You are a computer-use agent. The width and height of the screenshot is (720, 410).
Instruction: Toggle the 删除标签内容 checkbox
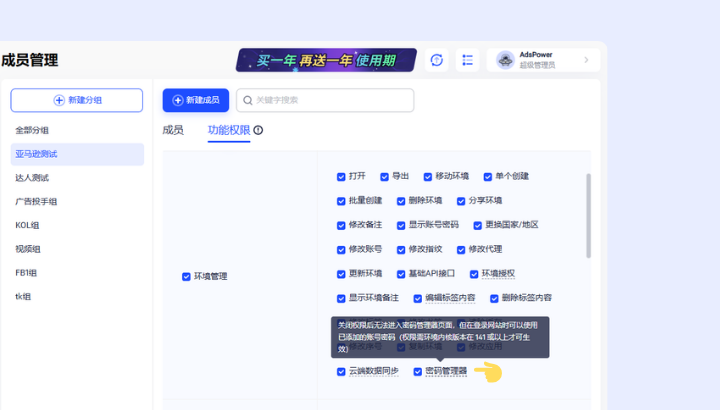494,298
